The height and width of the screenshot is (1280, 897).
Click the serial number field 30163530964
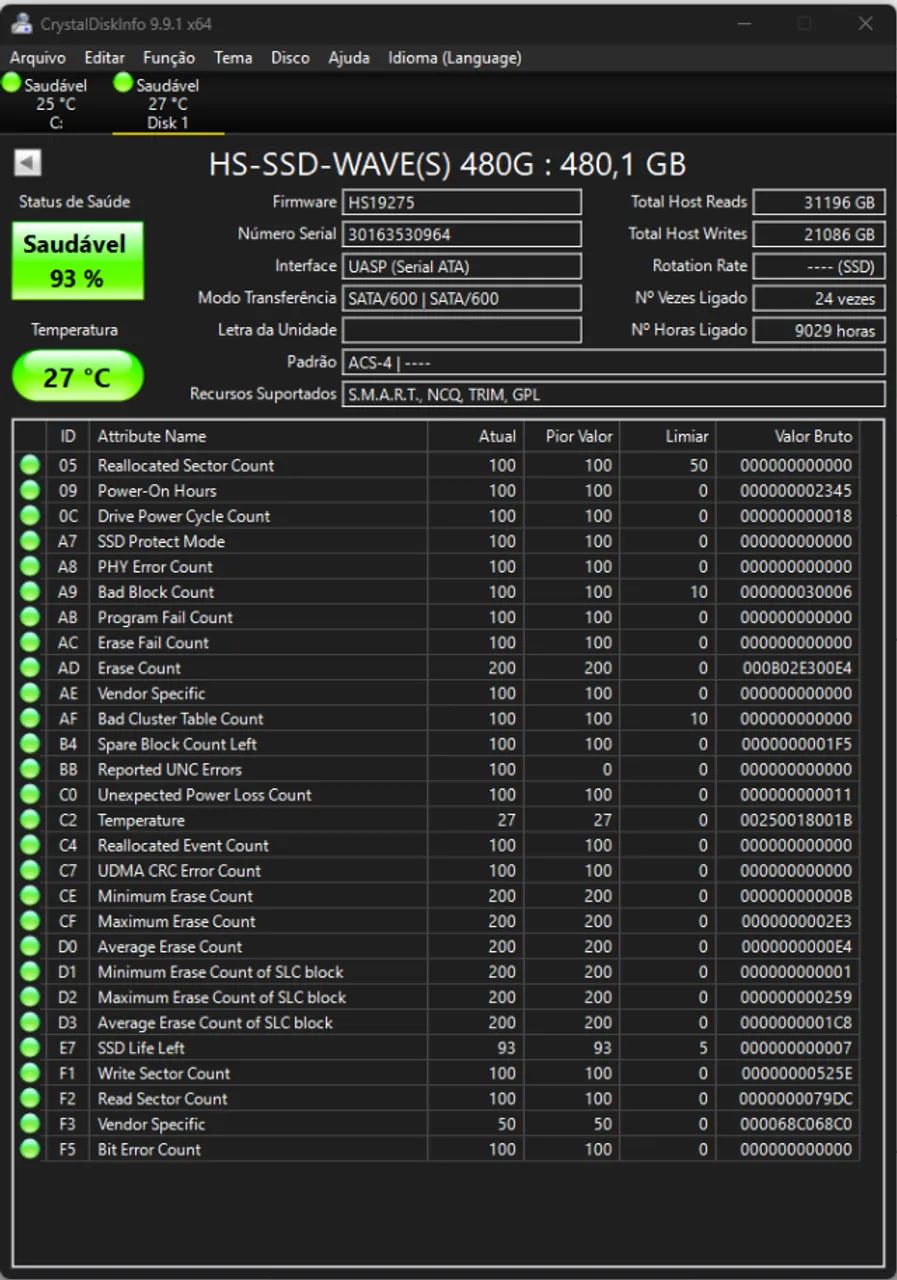coord(461,235)
